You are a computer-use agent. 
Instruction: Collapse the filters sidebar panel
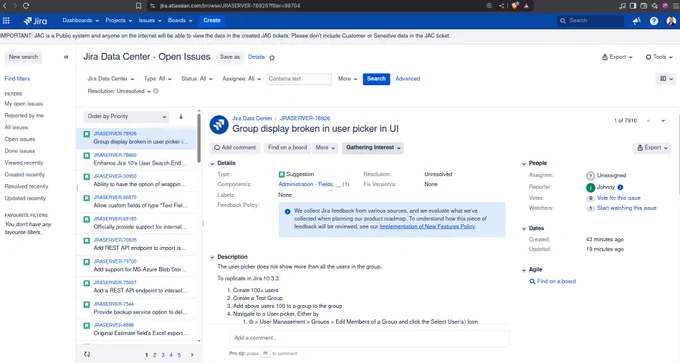[66, 57]
